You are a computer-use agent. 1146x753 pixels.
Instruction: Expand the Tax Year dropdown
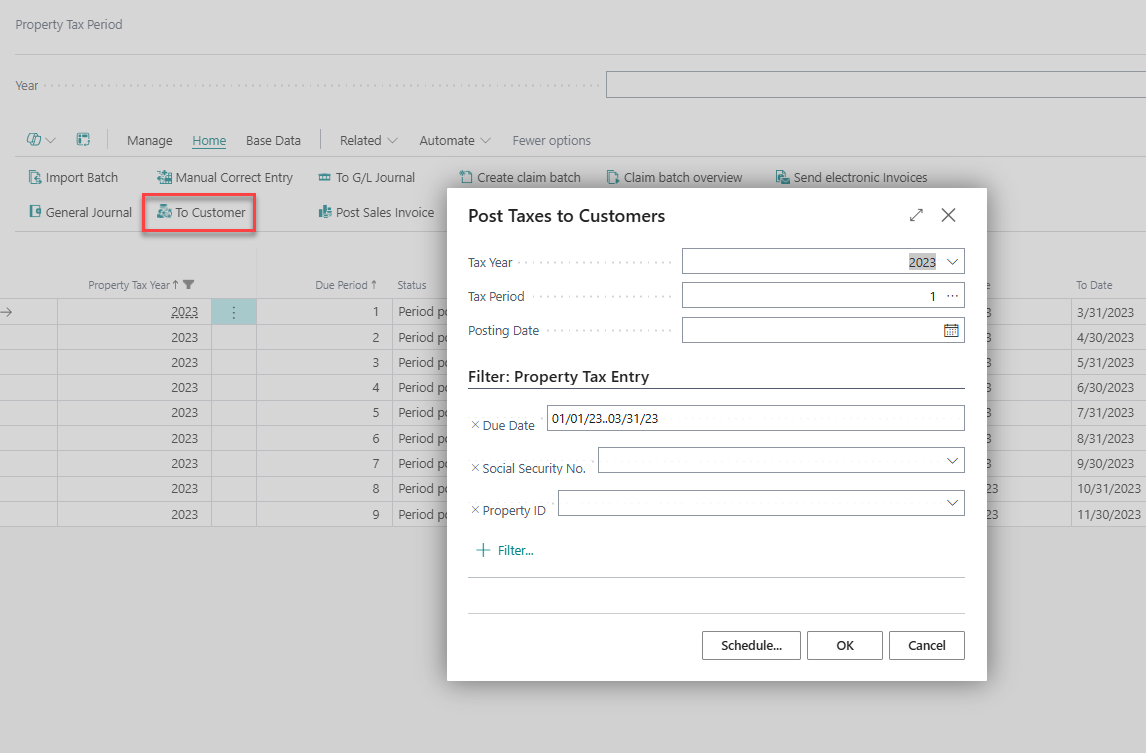[952, 262]
